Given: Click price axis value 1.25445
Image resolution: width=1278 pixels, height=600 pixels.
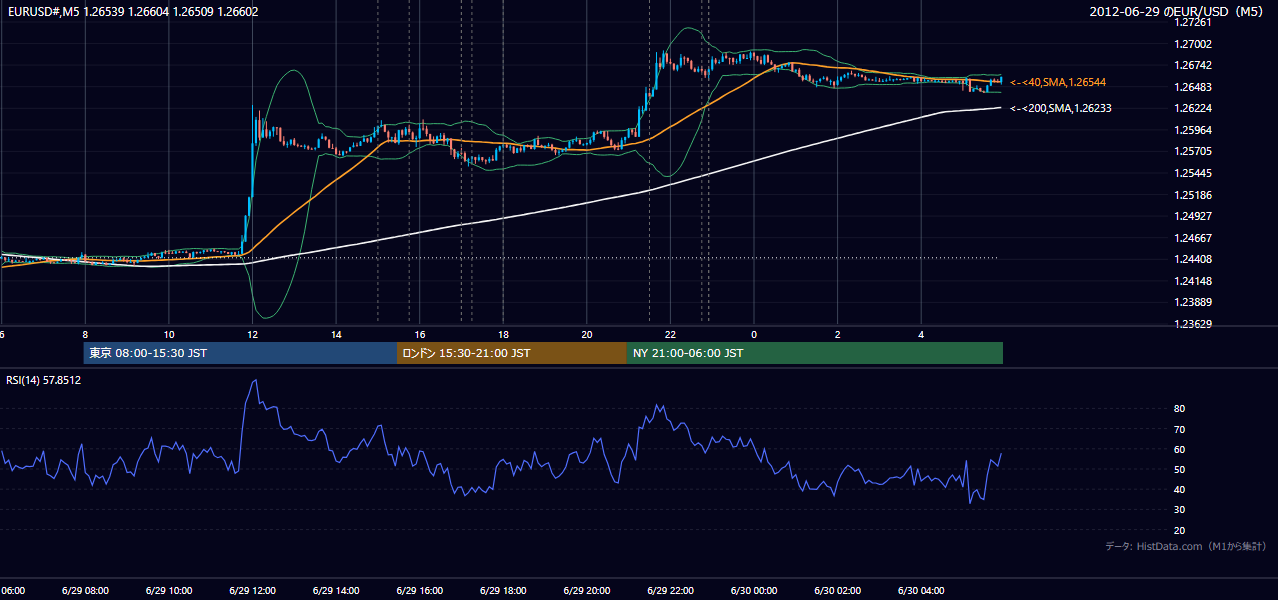Looking at the screenshot, I should pyautogui.click(x=1192, y=173).
